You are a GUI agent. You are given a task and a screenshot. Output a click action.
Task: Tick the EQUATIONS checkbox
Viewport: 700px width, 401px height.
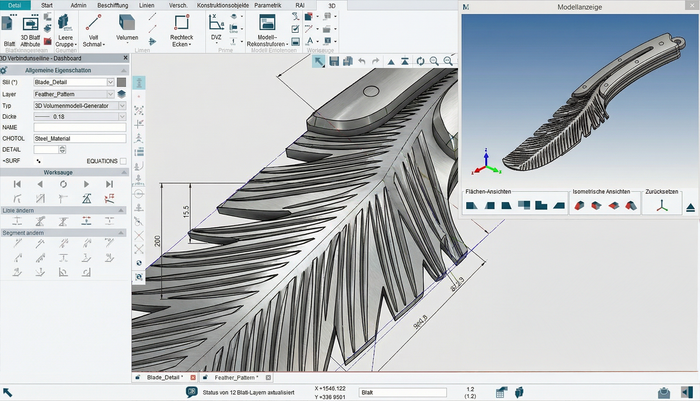(x=123, y=160)
